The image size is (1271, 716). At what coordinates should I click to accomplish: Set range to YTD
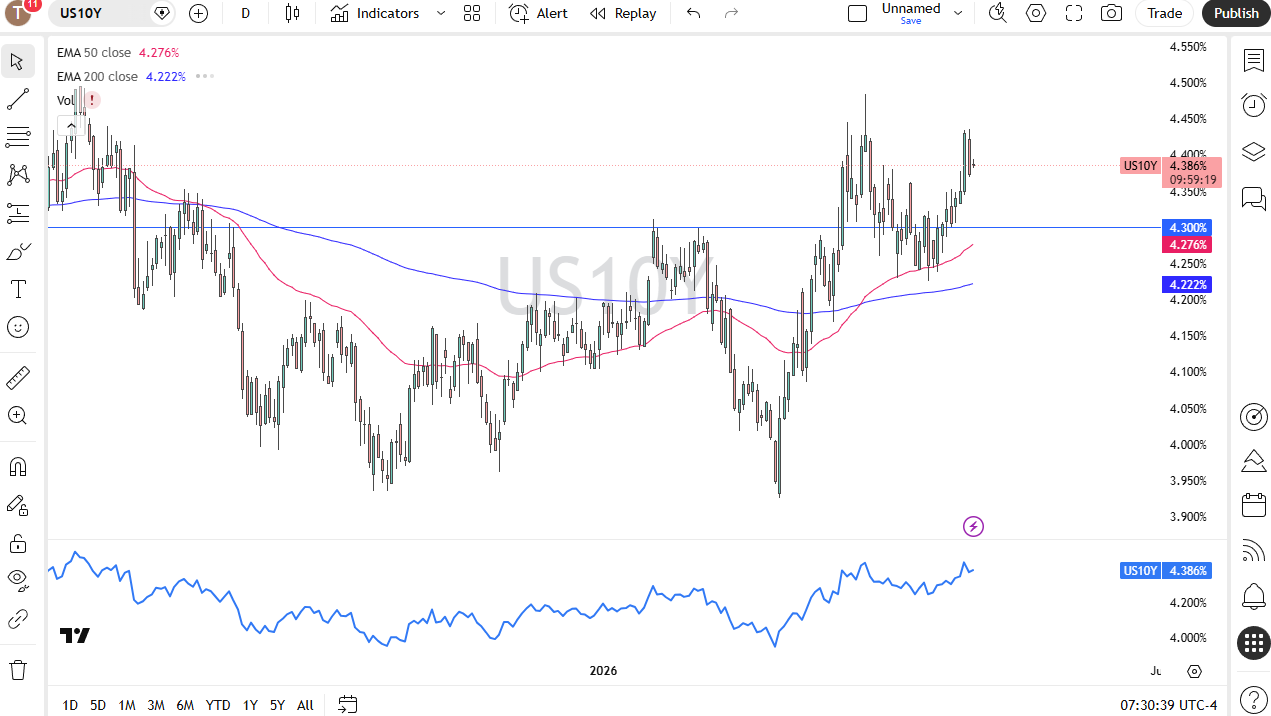coord(218,705)
